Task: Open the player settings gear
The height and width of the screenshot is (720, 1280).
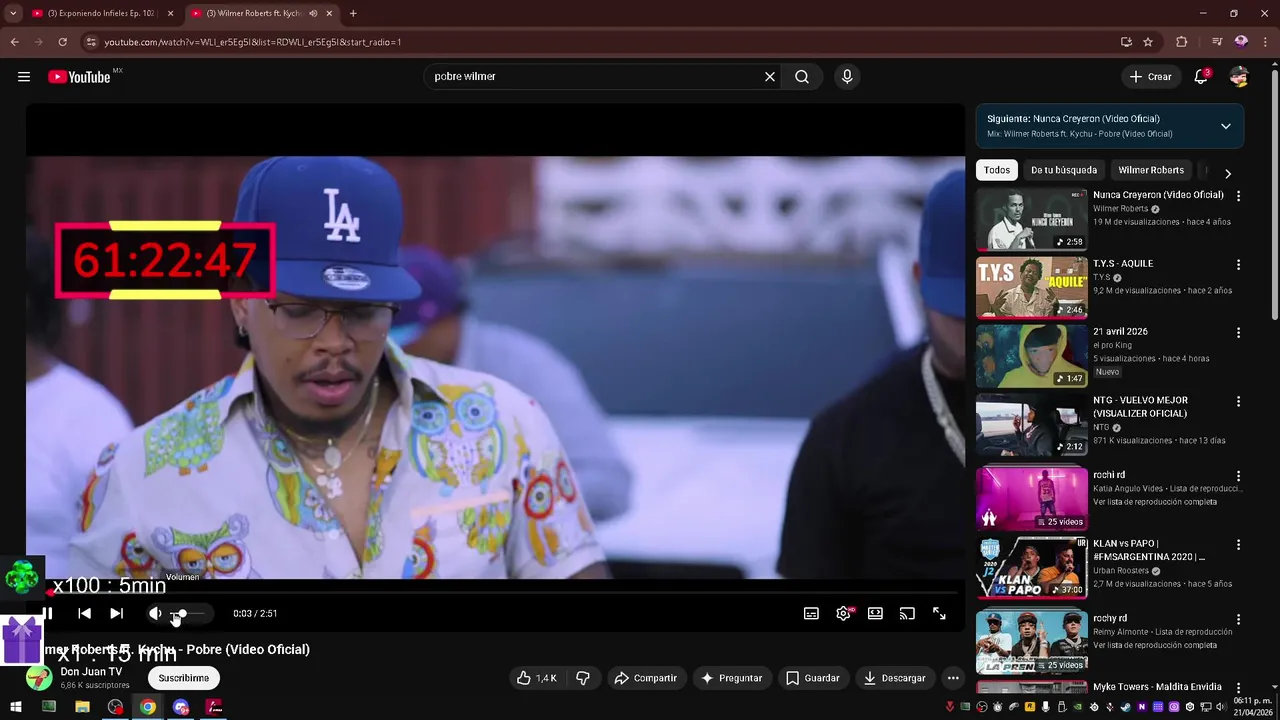Action: 843,613
